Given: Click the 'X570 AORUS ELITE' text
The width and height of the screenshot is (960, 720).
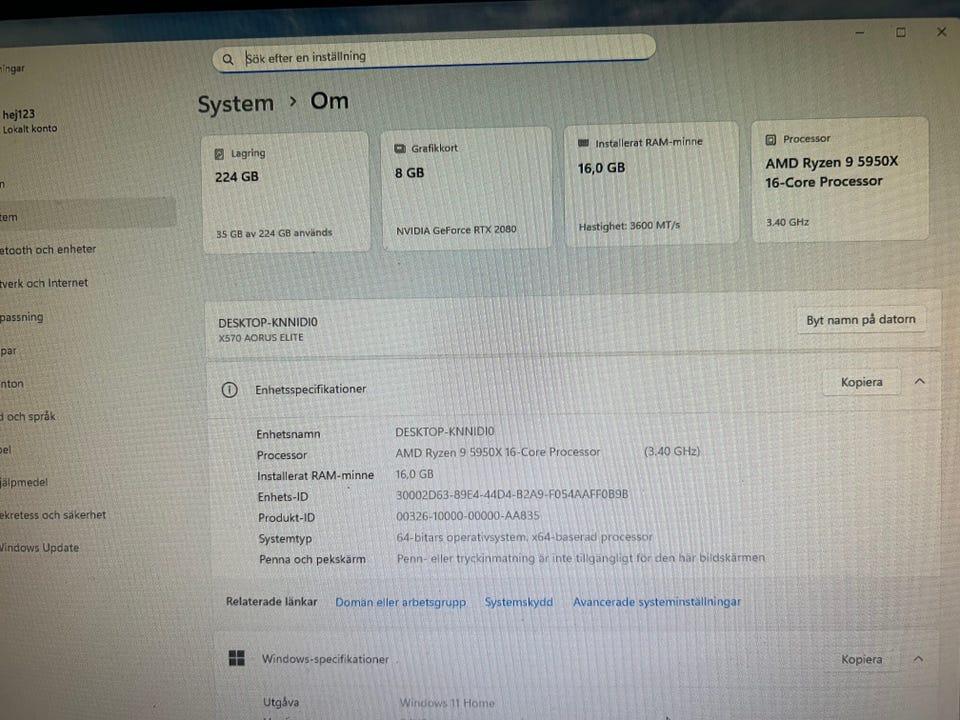Looking at the screenshot, I should pos(261,338).
